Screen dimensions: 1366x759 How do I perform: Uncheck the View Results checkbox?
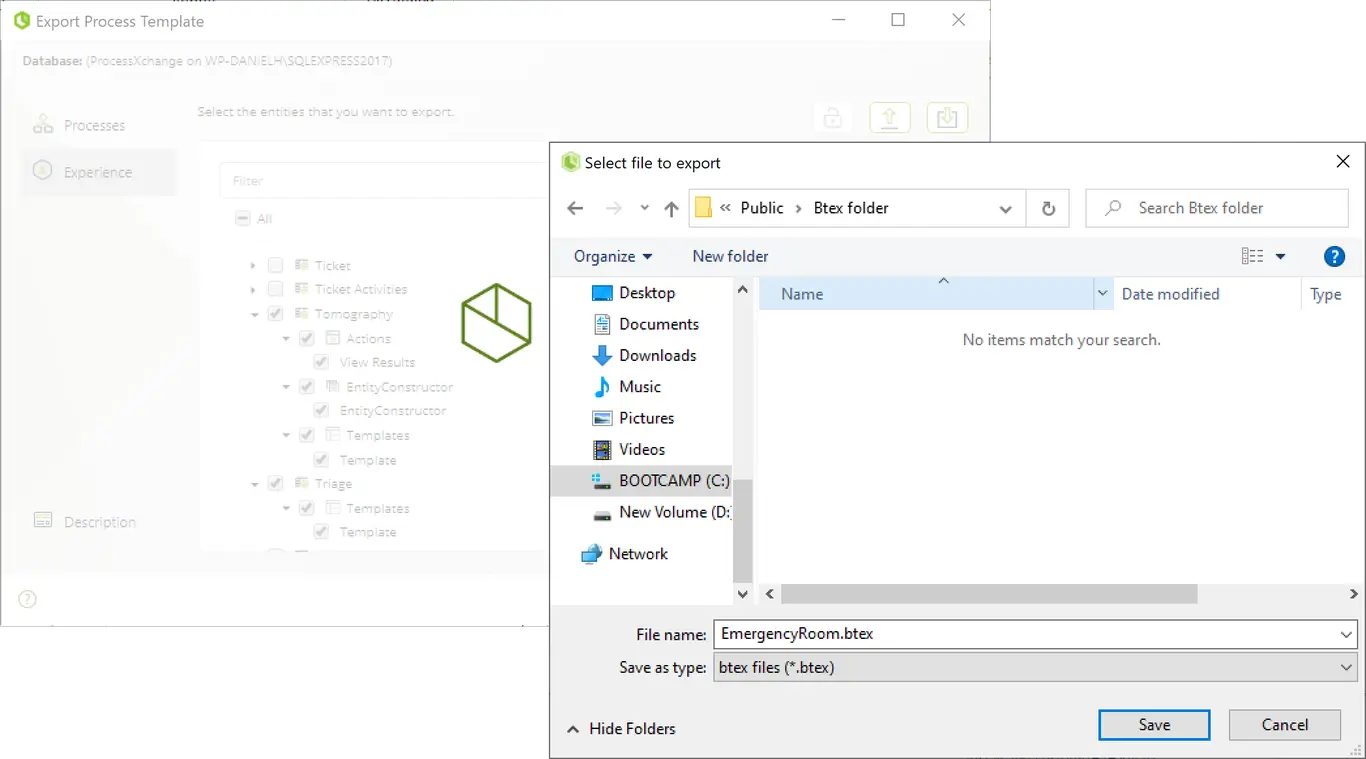click(322, 362)
